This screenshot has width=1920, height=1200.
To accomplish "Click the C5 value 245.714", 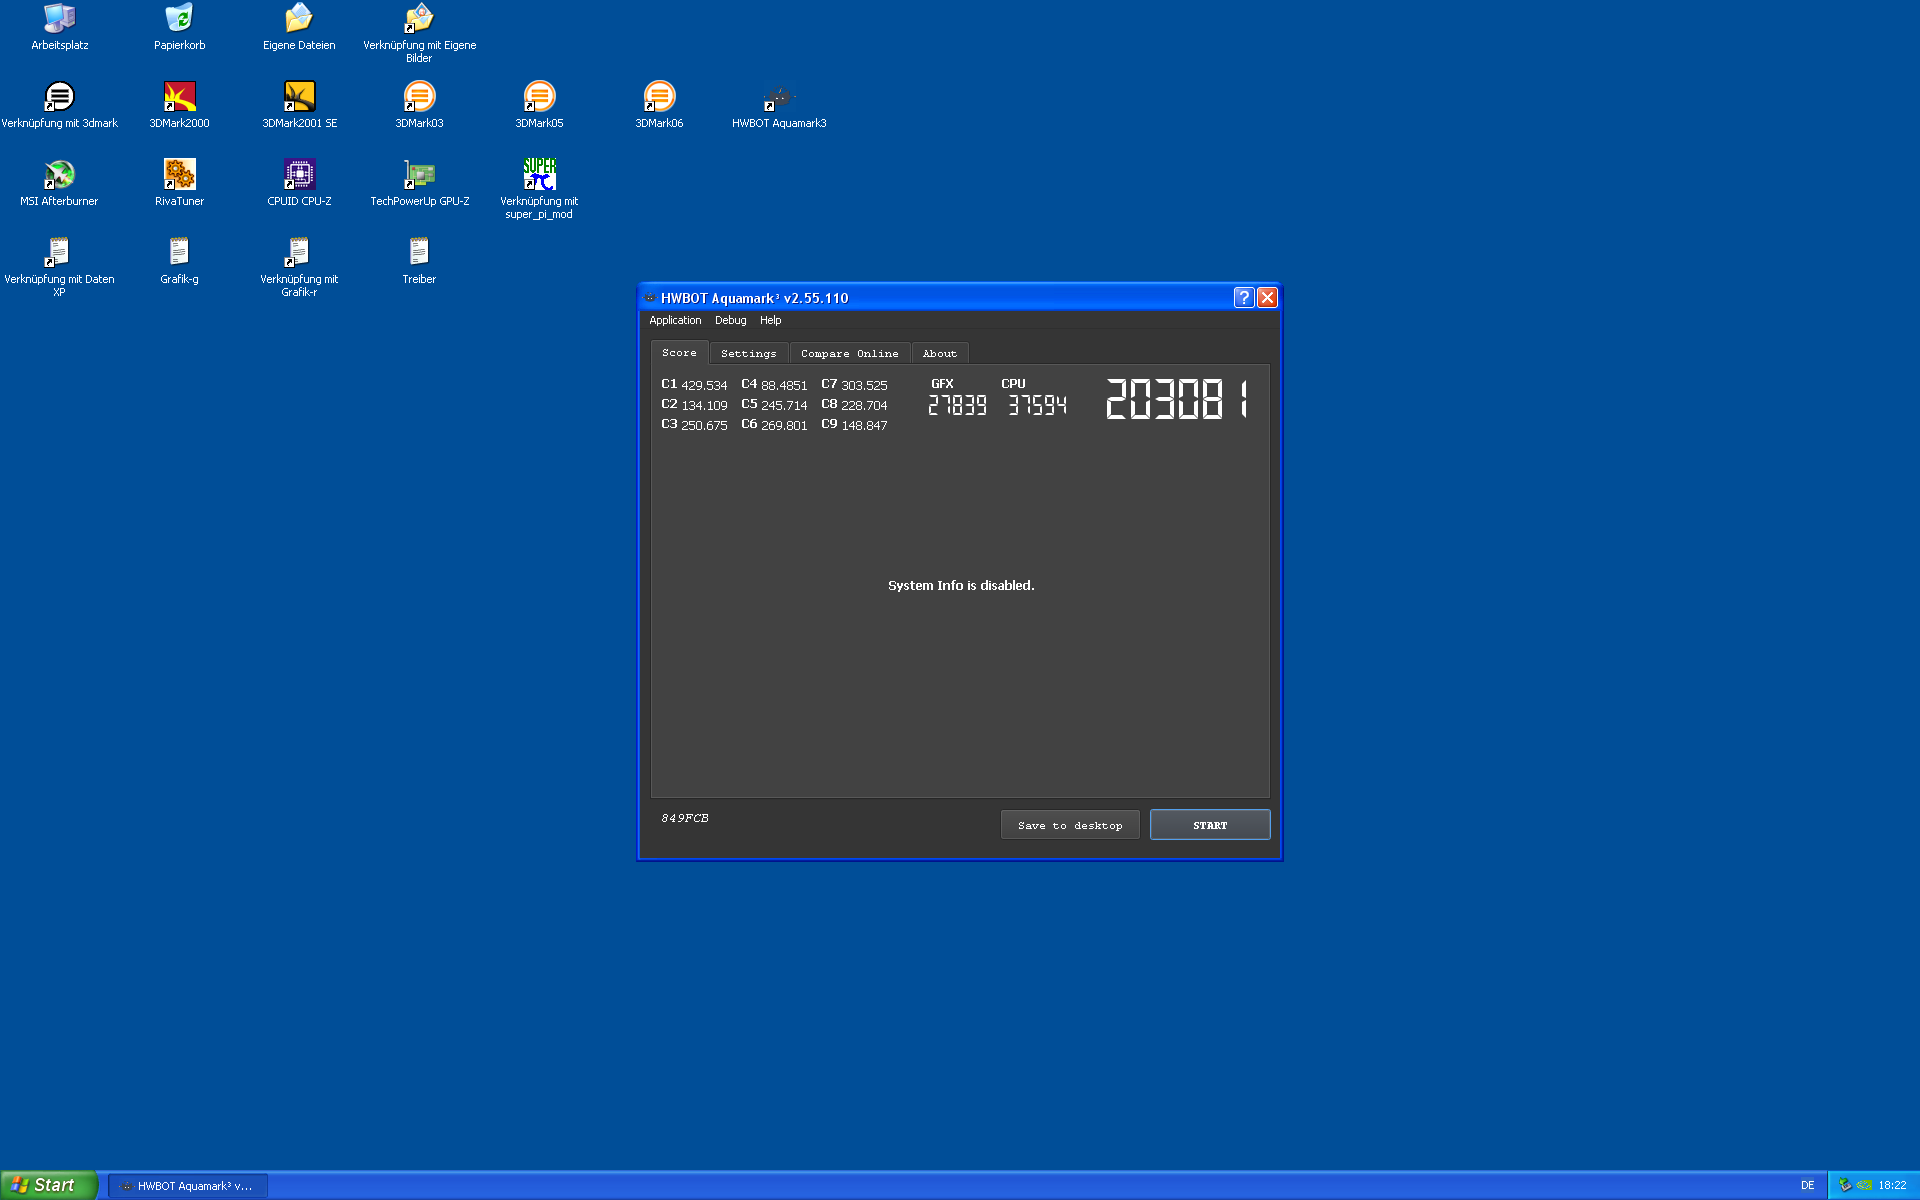I will [x=784, y=405].
